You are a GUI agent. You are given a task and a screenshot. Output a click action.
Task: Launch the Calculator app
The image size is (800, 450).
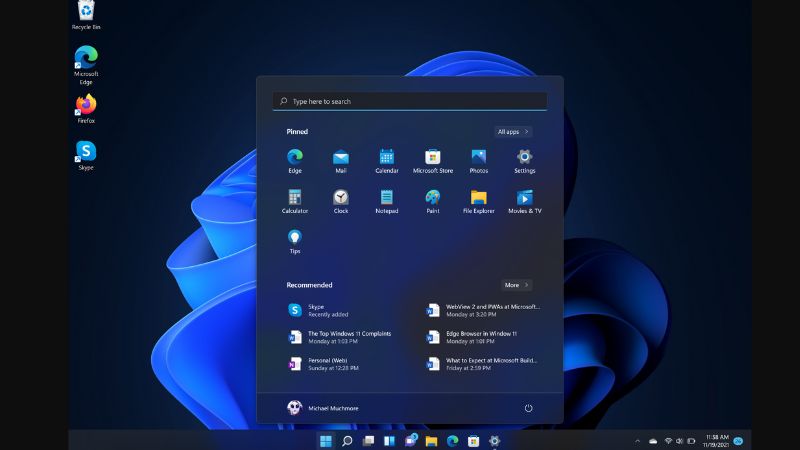click(x=295, y=202)
